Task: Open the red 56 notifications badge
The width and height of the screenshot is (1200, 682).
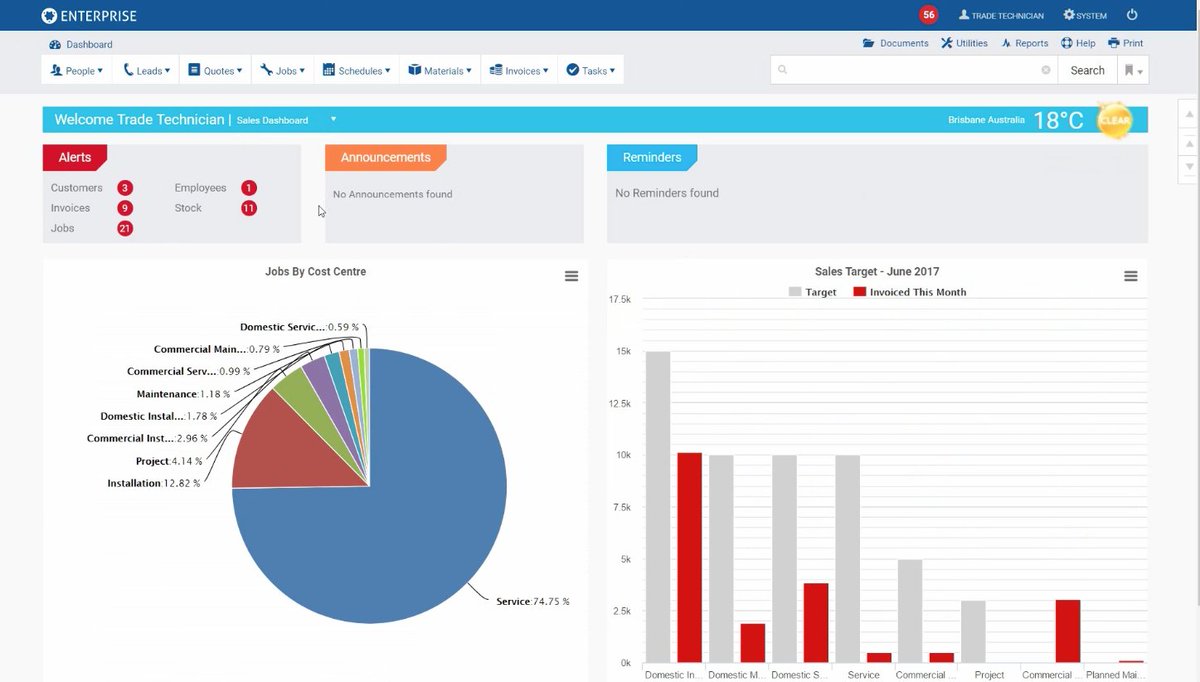Action: [929, 15]
